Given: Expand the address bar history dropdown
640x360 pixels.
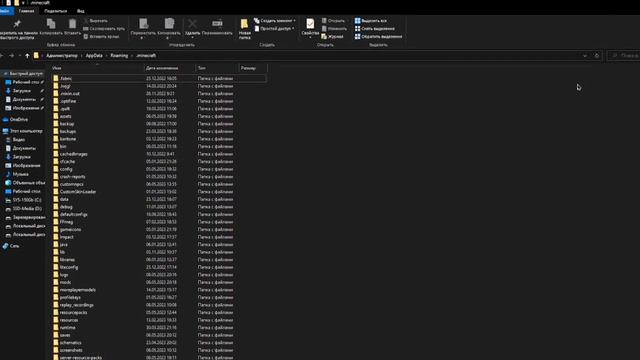Looking at the screenshot, I should [x=585, y=56].
